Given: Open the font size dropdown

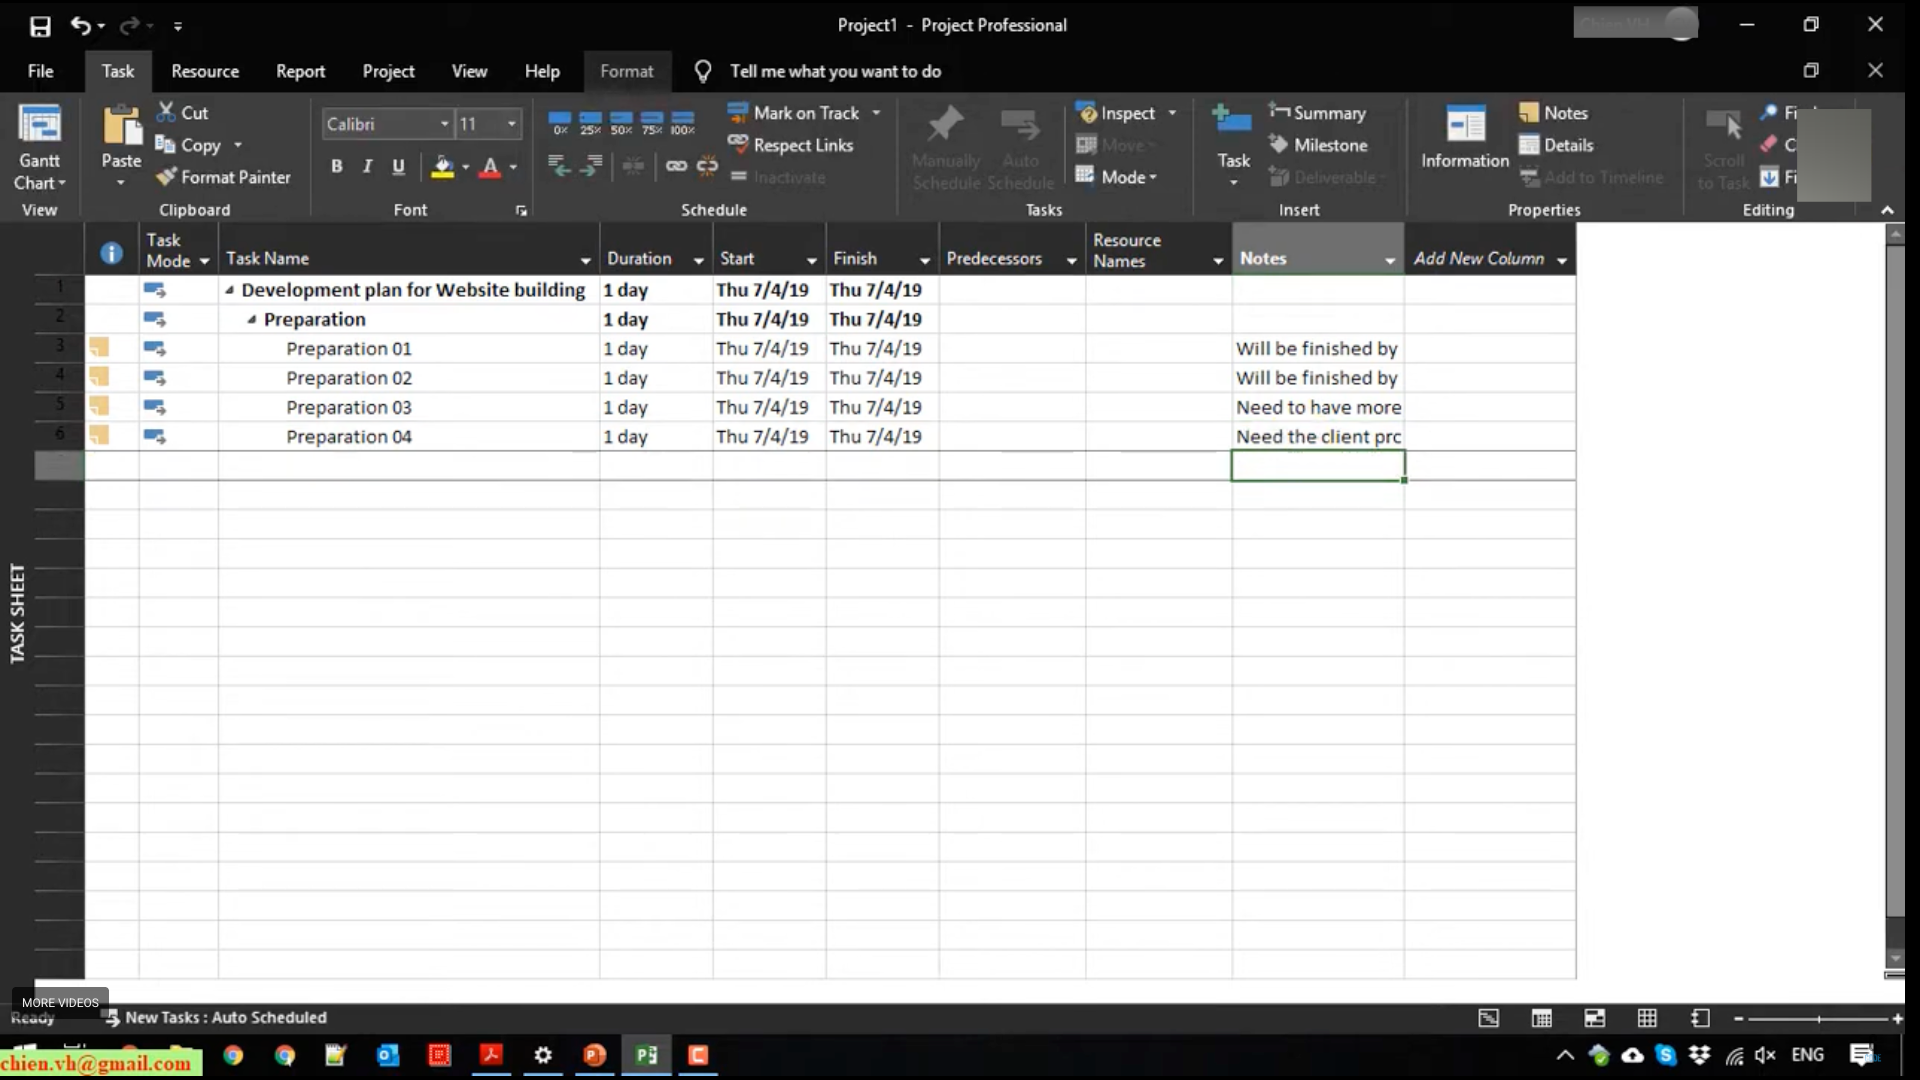Looking at the screenshot, I should [511, 124].
